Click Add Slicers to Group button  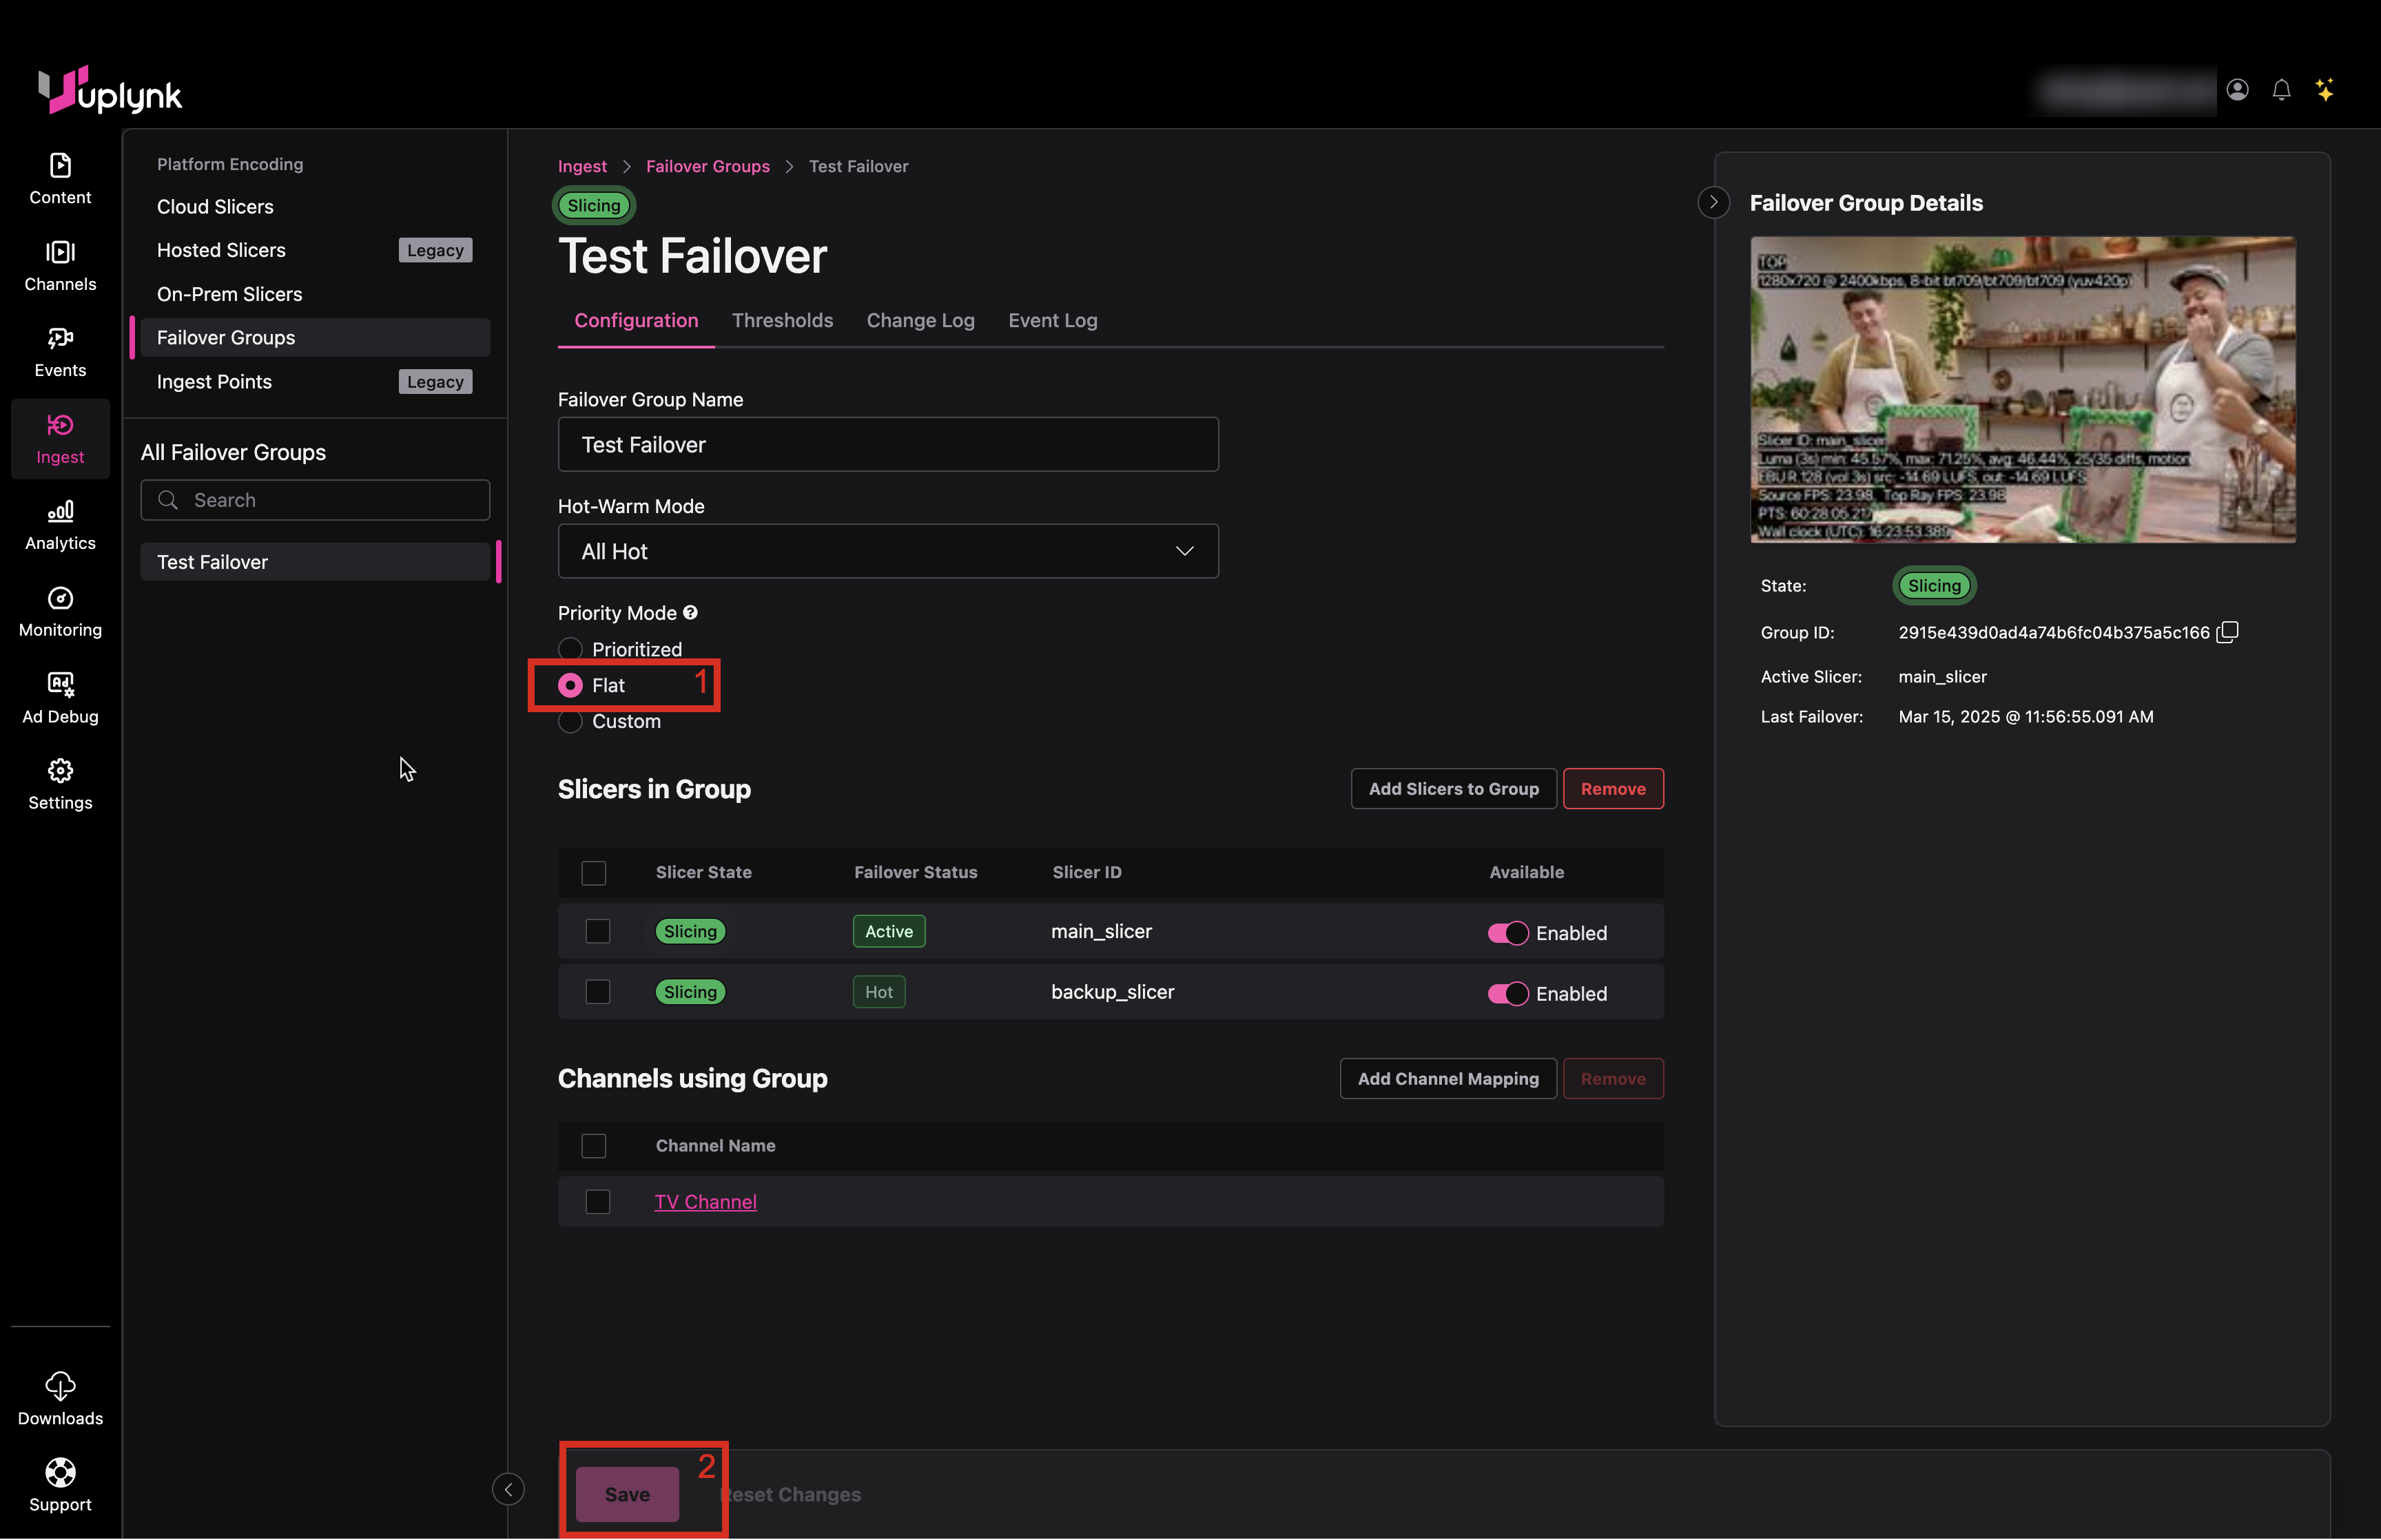click(1453, 789)
